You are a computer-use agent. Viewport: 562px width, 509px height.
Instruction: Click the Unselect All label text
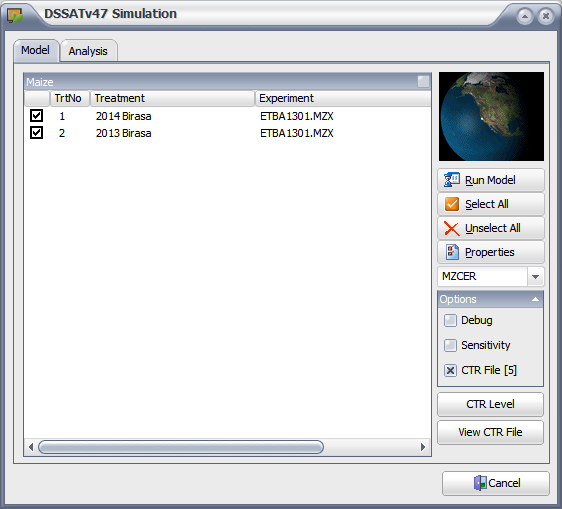(x=493, y=228)
